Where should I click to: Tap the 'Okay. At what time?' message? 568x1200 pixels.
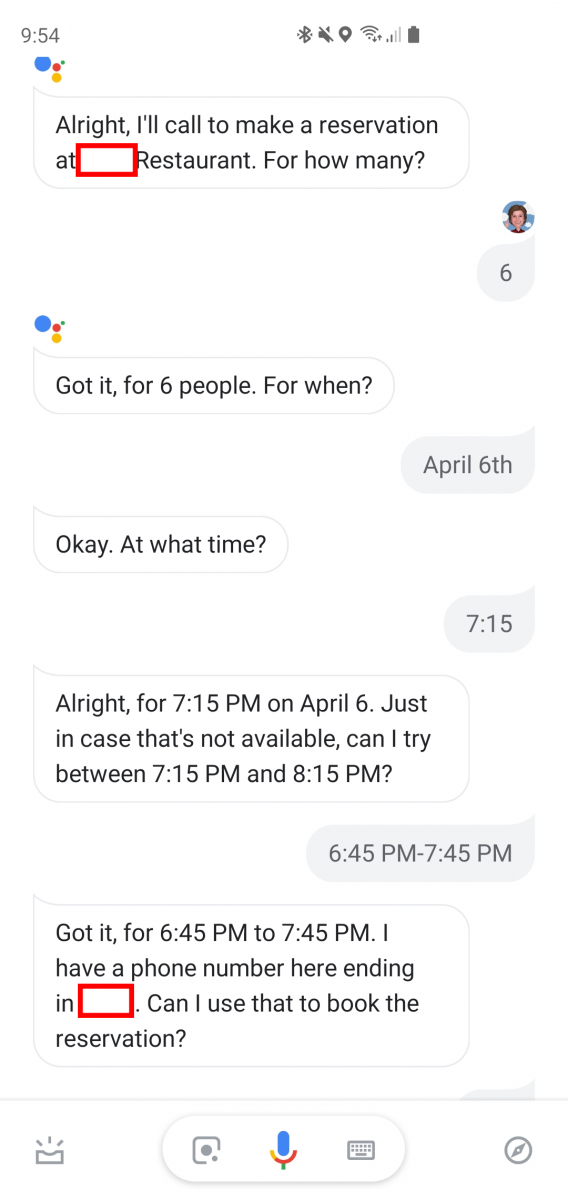click(x=161, y=545)
